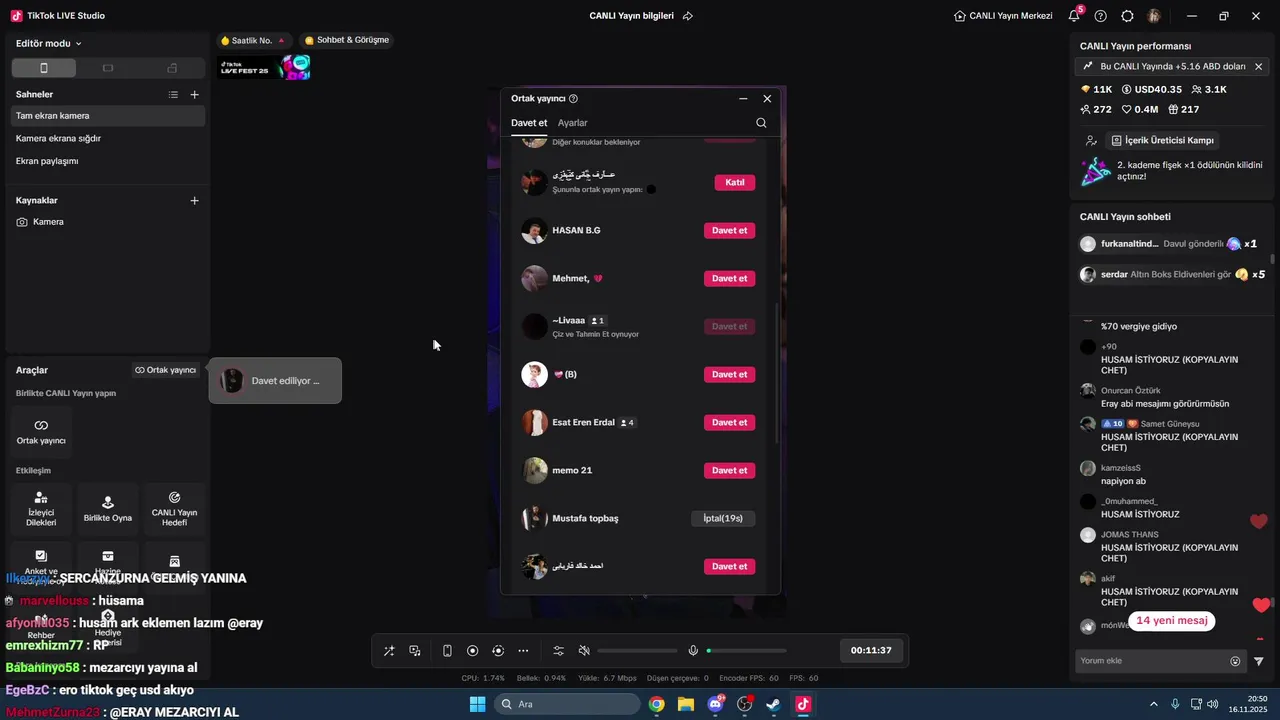This screenshot has width=1280, height=720.
Task: Click the replay clip icon in bottom toolbar
Action: 498,651
